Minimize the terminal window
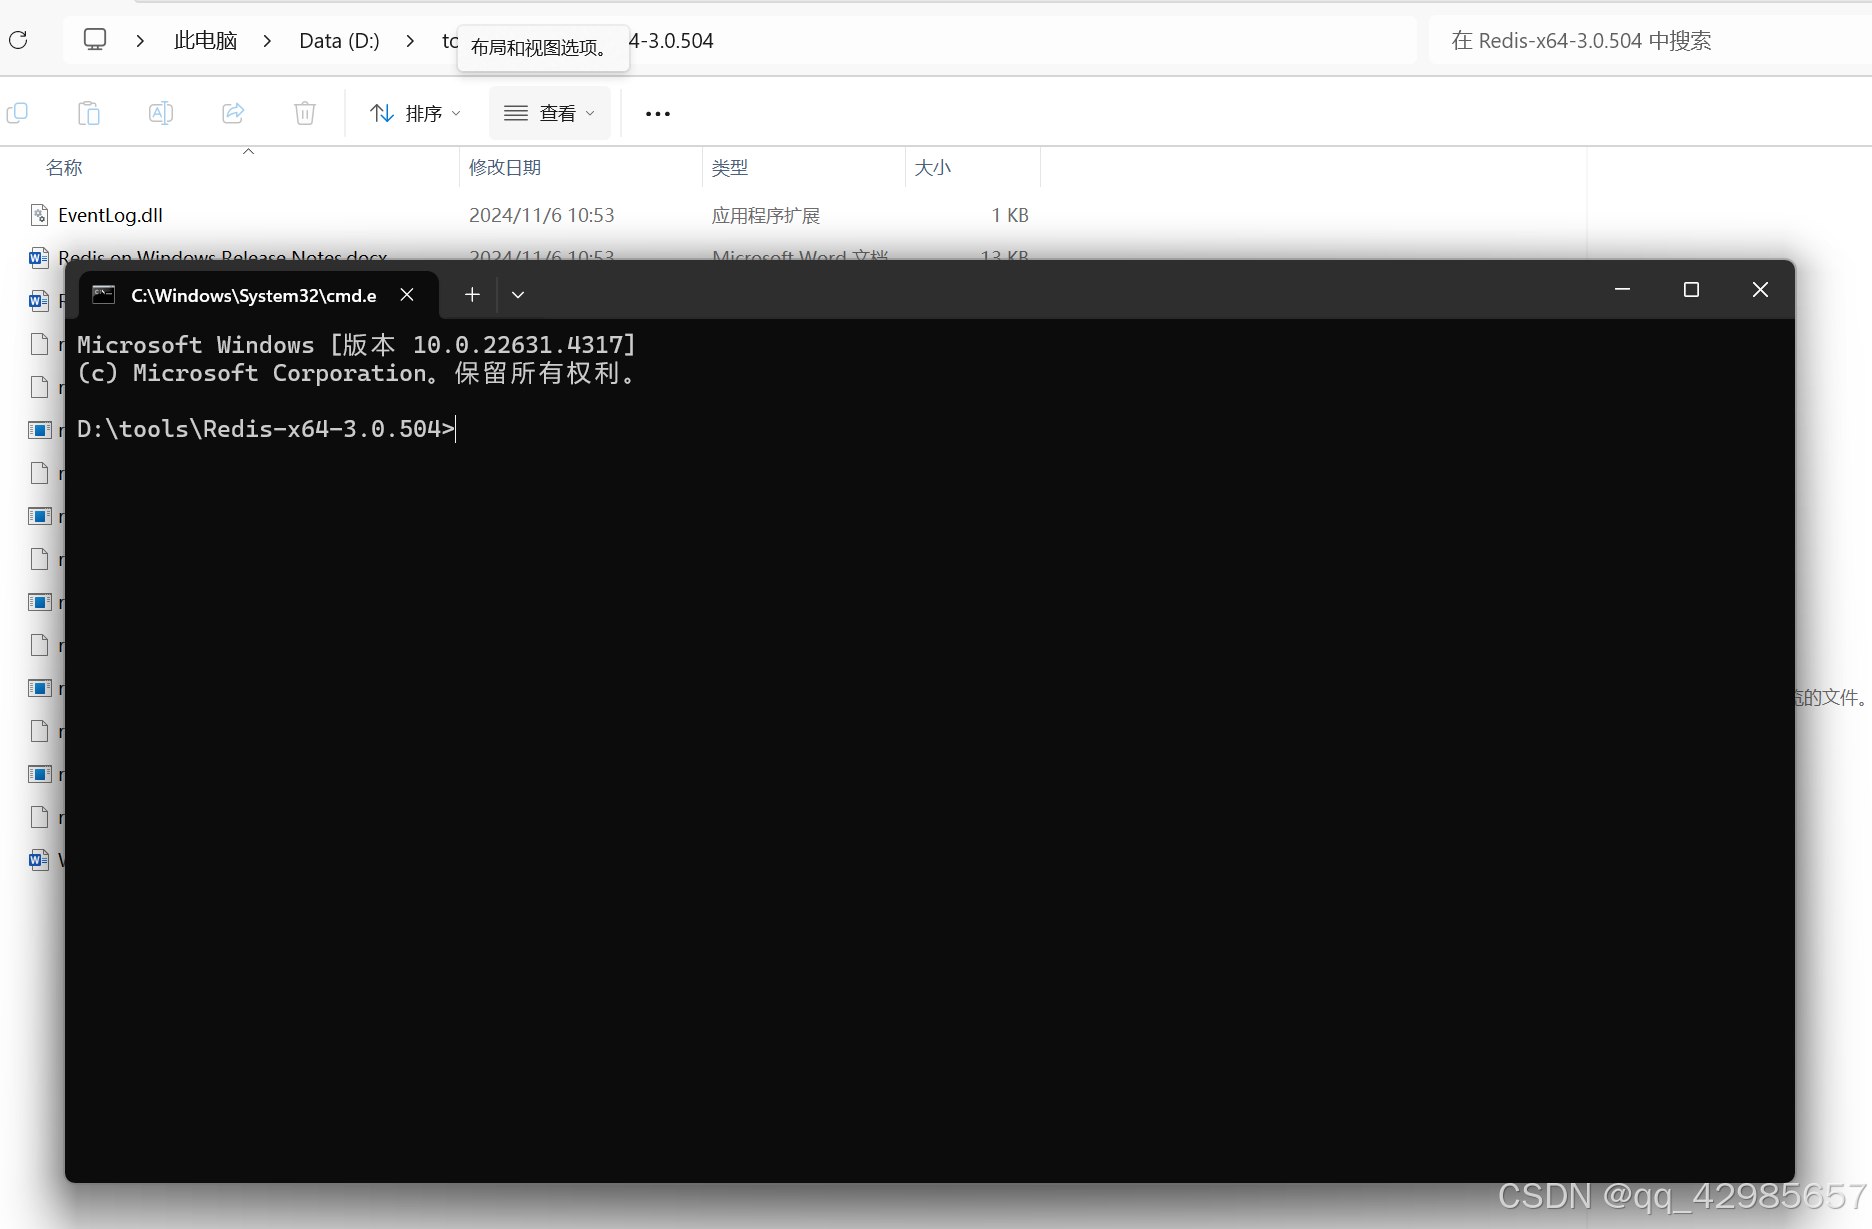Viewport: 1872px width, 1229px height. click(x=1622, y=289)
